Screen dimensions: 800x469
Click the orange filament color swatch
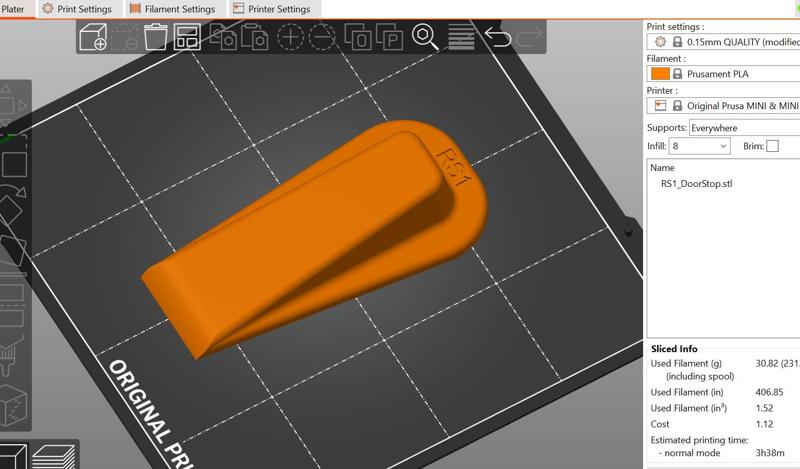[660, 74]
